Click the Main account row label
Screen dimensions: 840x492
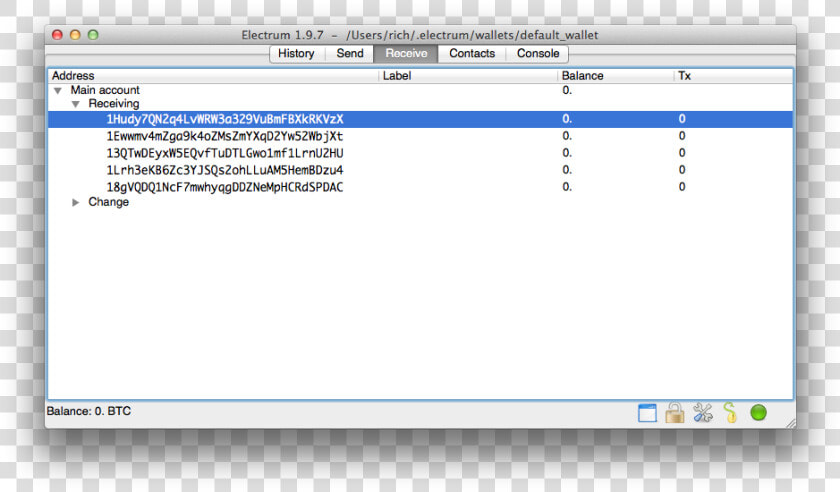point(105,90)
